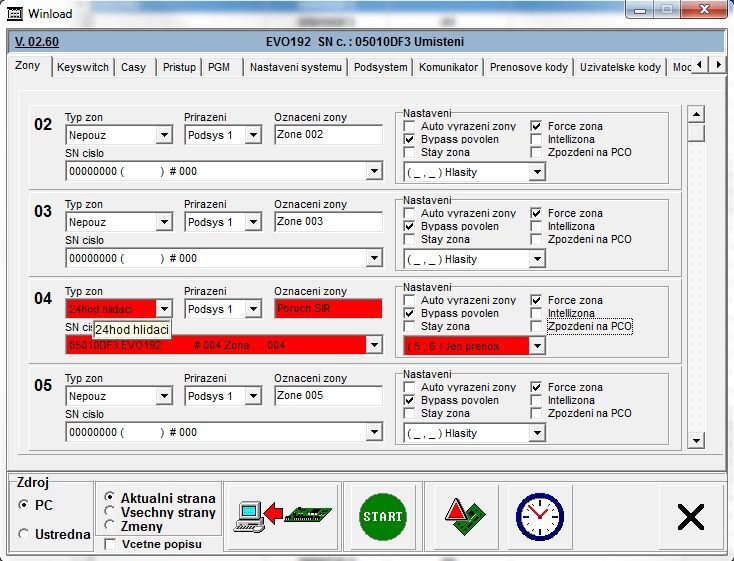Enable Auto vyrazeni zony for zone 02
The image size is (734, 561).
coord(410,127)
